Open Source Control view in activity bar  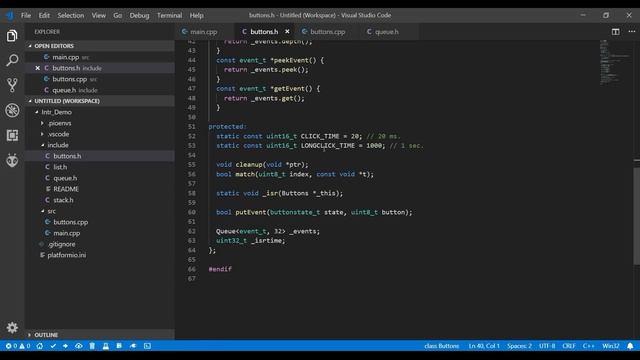click(x=12, y=85)
